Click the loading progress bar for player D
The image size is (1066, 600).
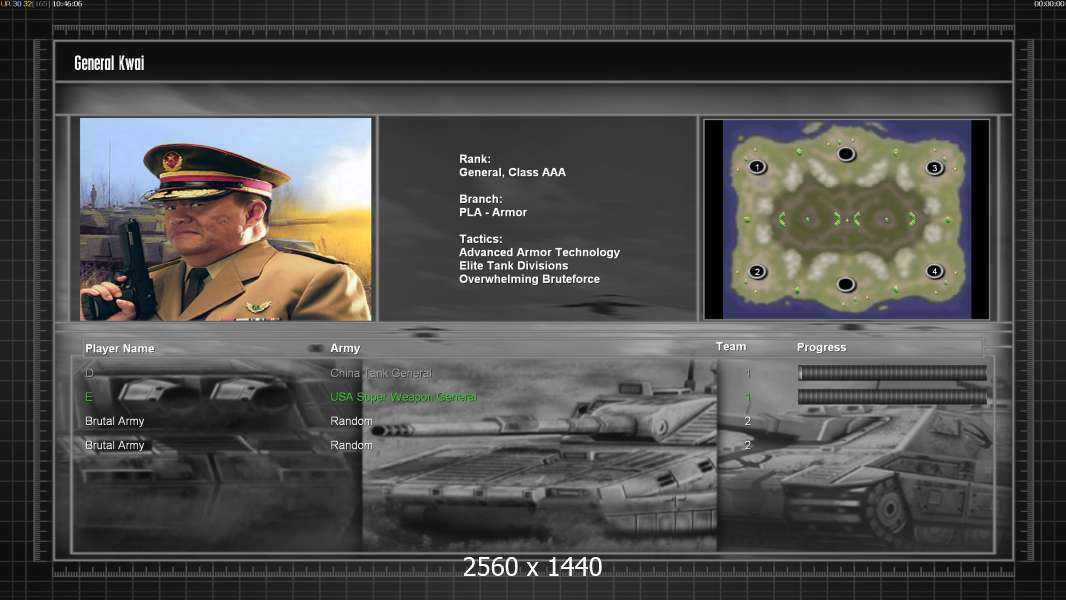coord(892,372)
